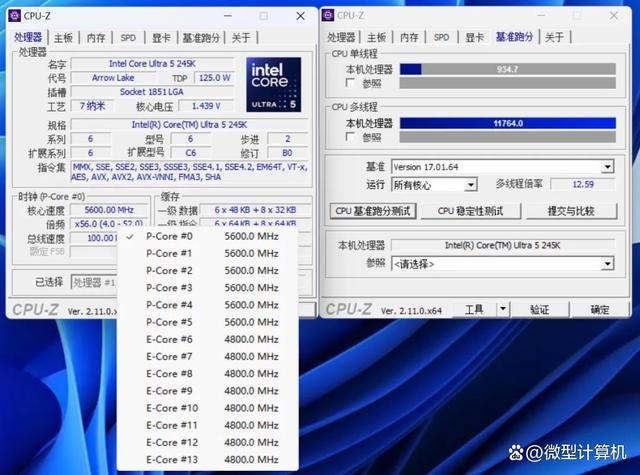Open the 基准 Version 17.01.64 dropdown
The height and width of the screenshot is (475, 640).
[x=607, y=167]
